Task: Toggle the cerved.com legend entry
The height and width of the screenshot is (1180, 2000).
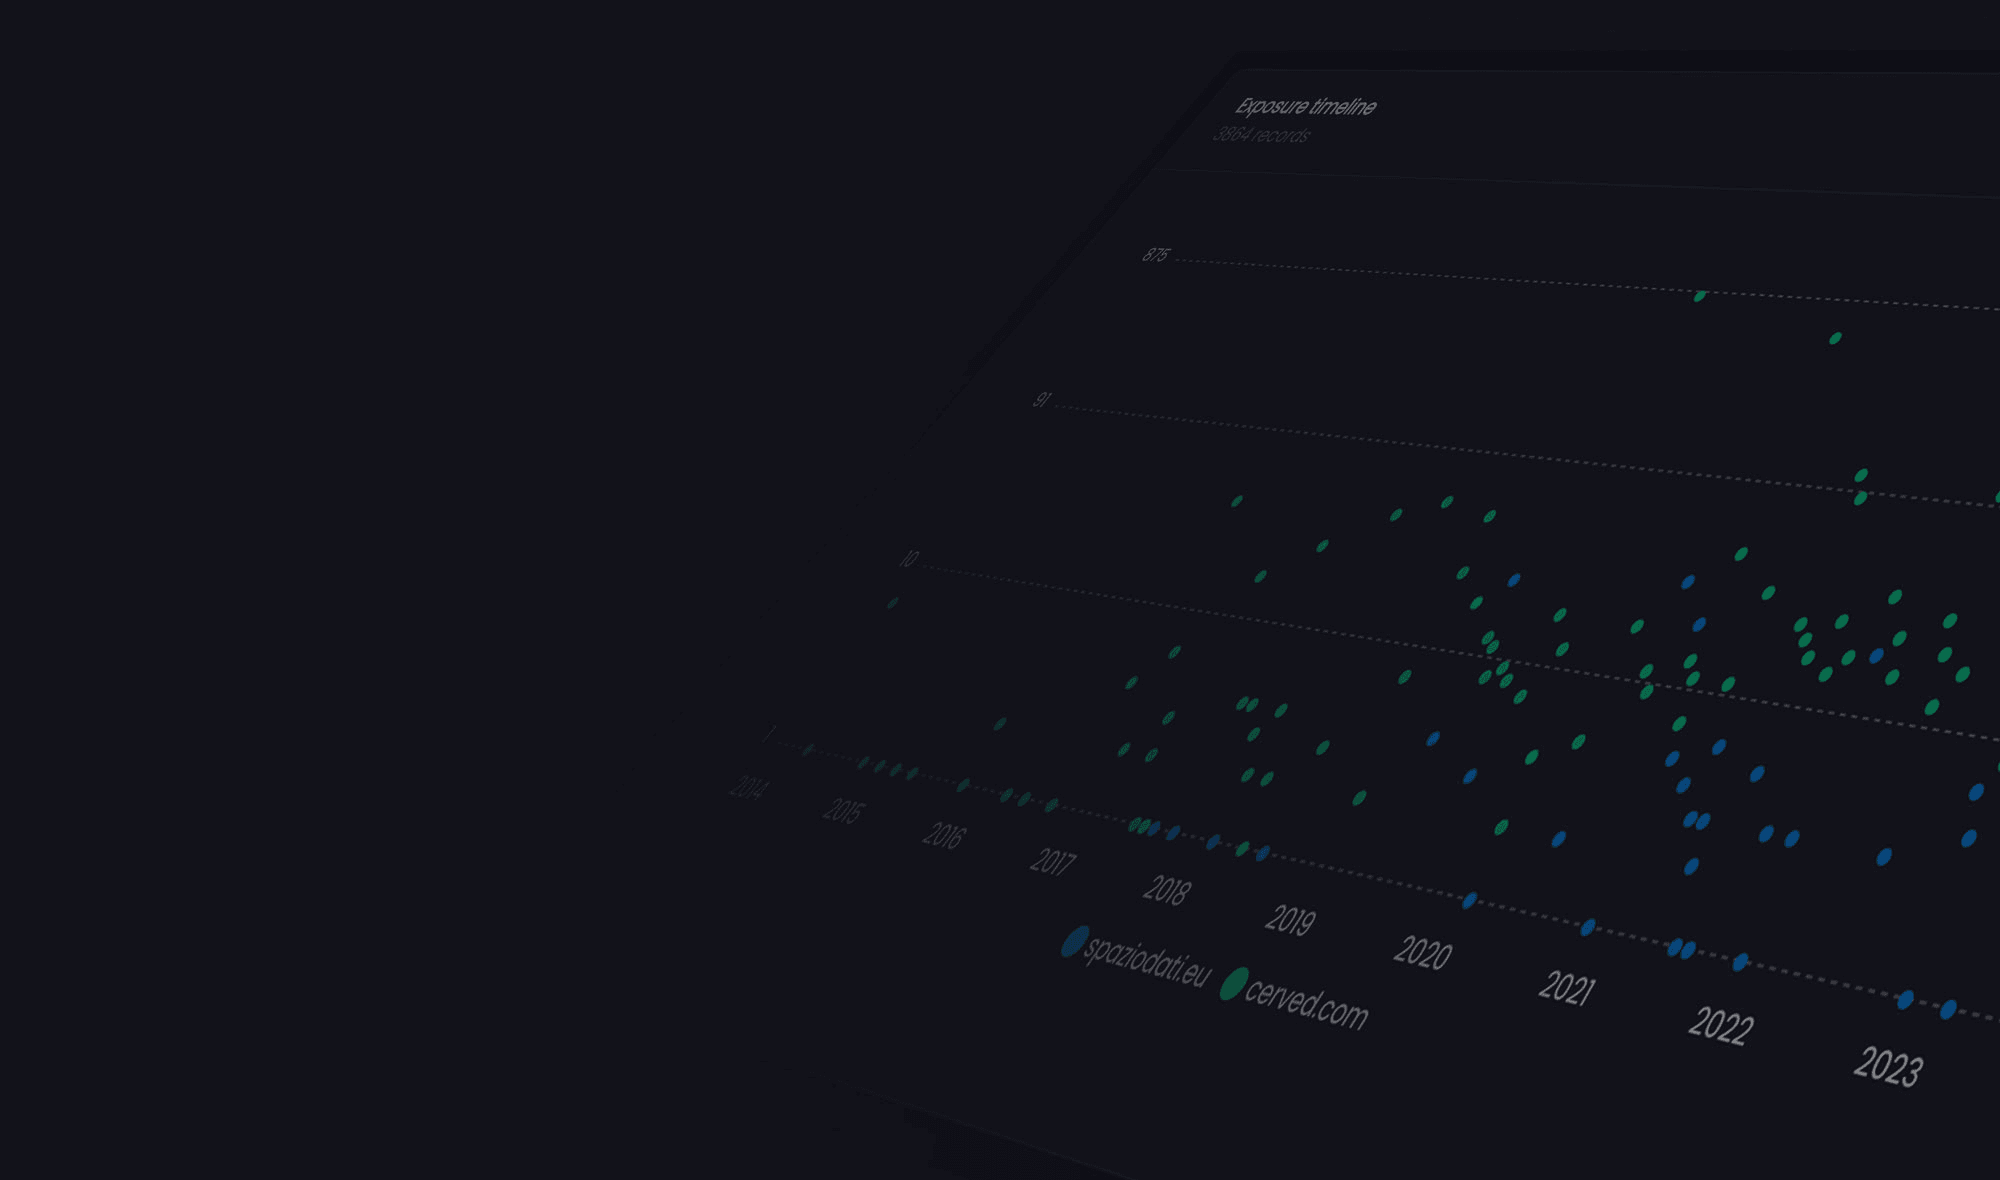Action: coord(1294,999)
